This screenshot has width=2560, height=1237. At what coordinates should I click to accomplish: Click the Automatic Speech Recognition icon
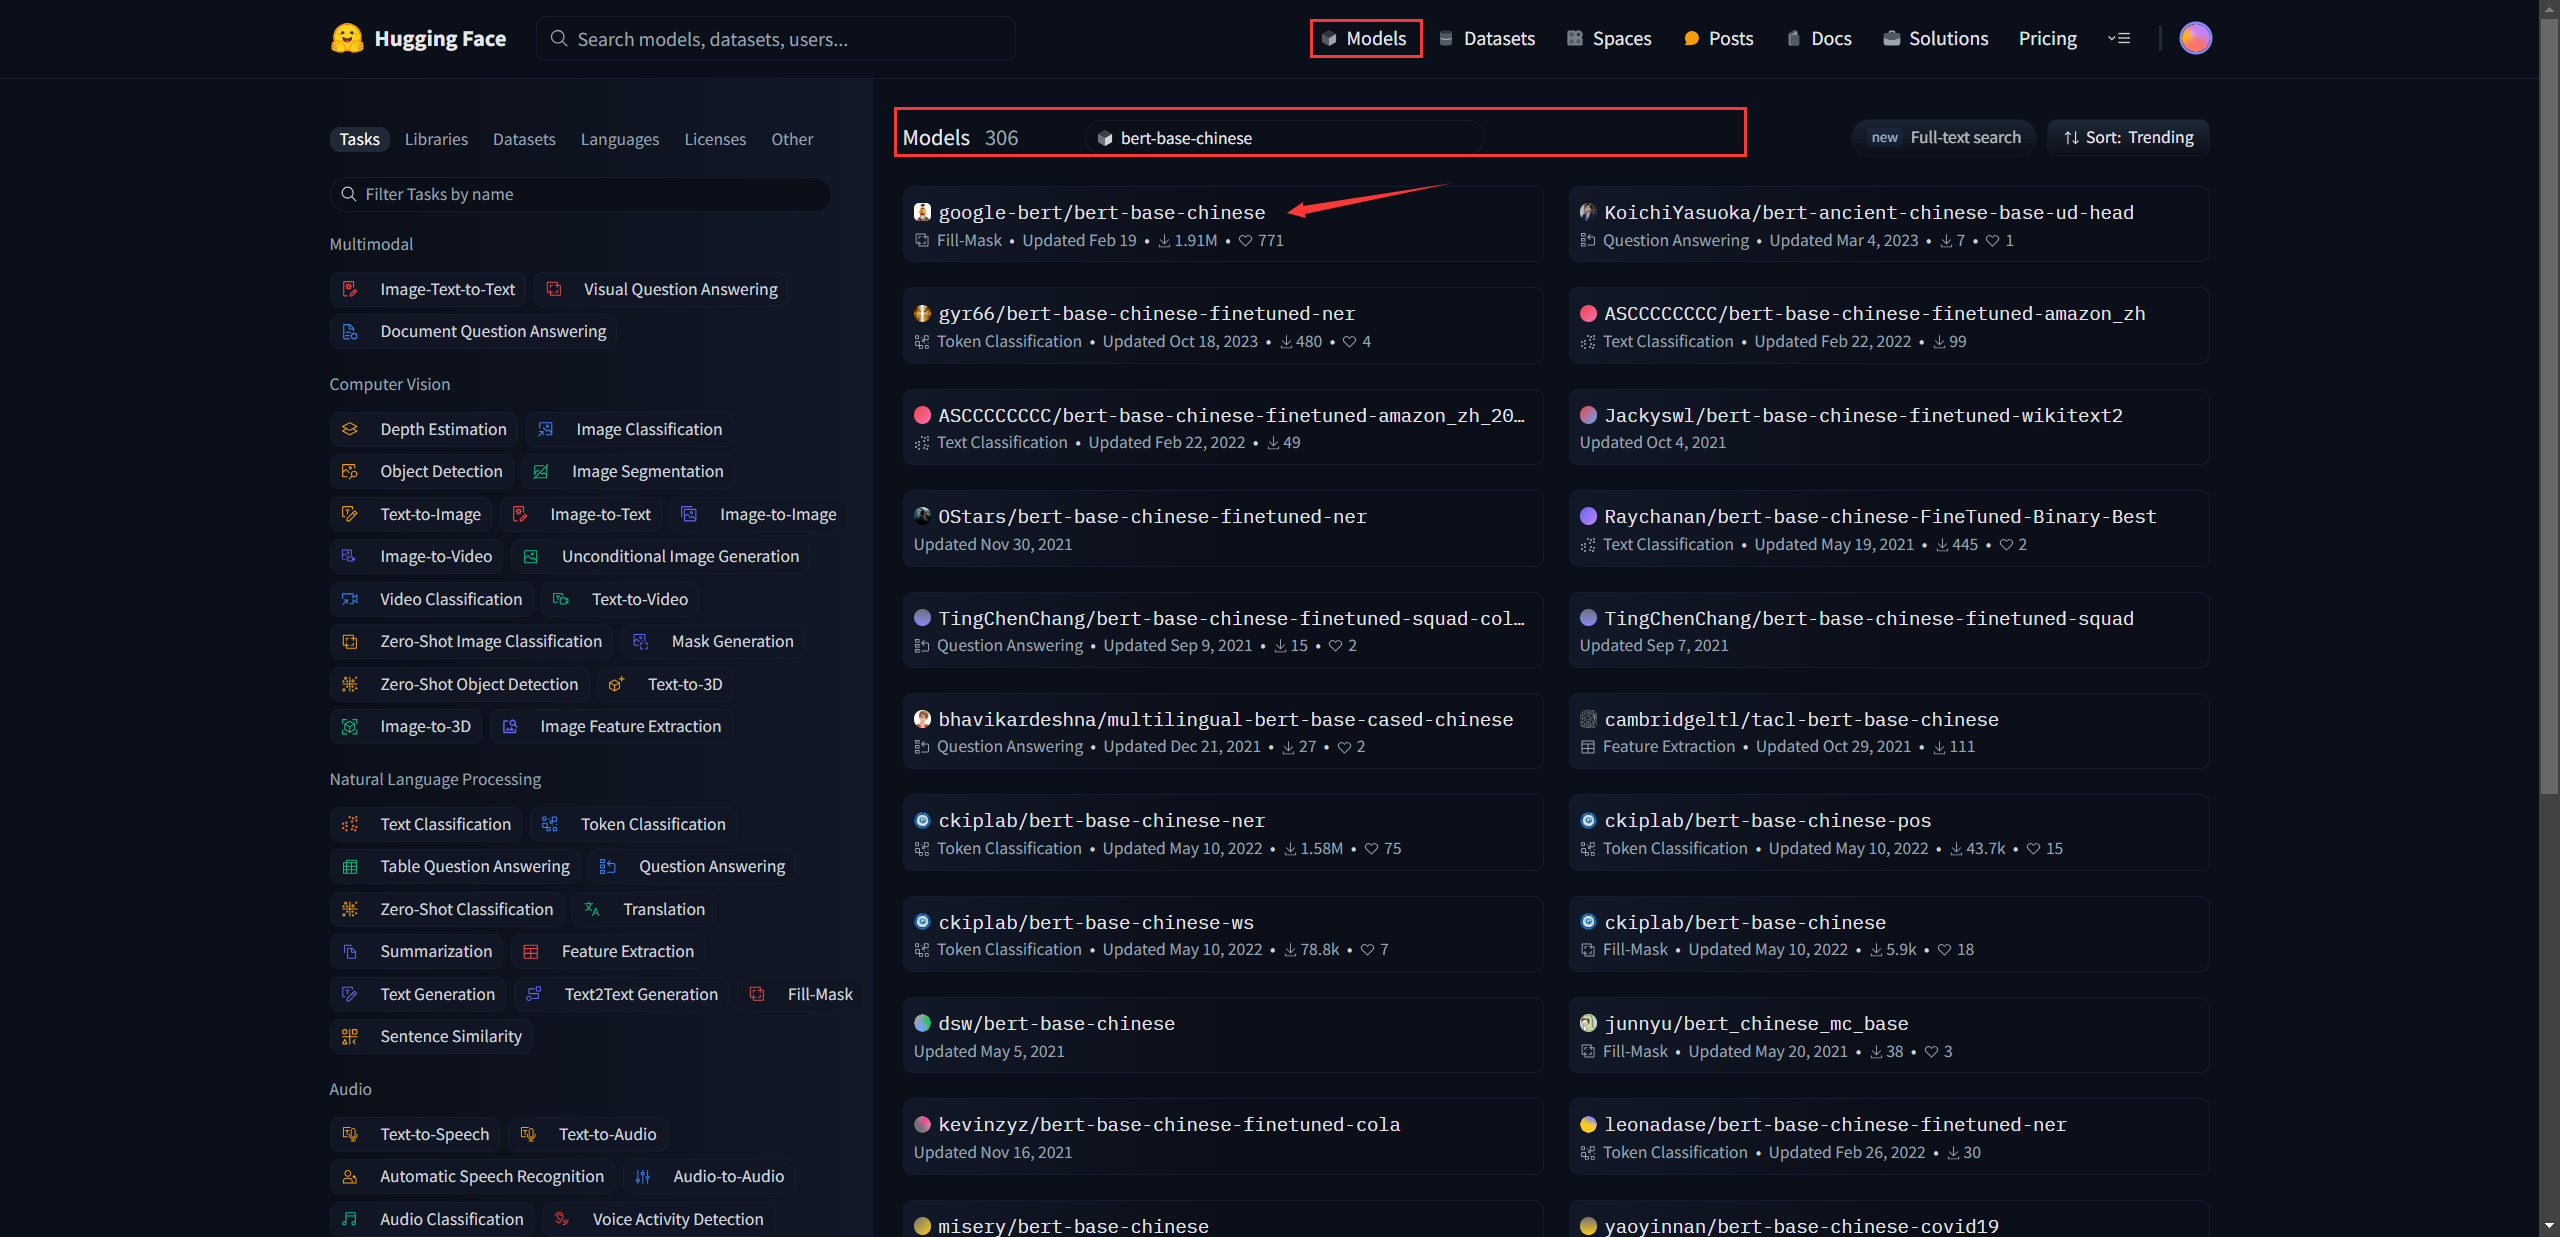pyautogui.click(x=349, y=1176)
